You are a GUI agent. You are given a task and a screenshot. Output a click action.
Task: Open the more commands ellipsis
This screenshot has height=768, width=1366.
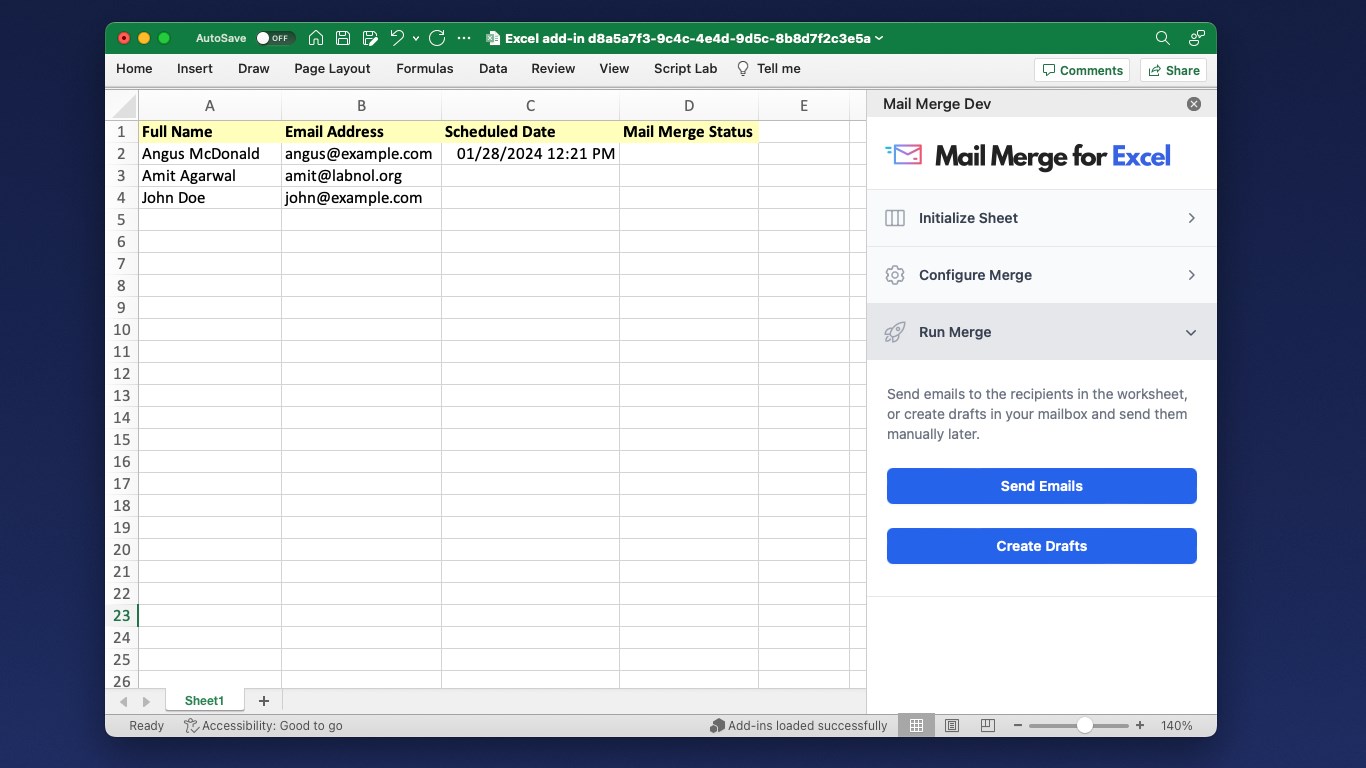pyautogui.click(x=464, y=38)
